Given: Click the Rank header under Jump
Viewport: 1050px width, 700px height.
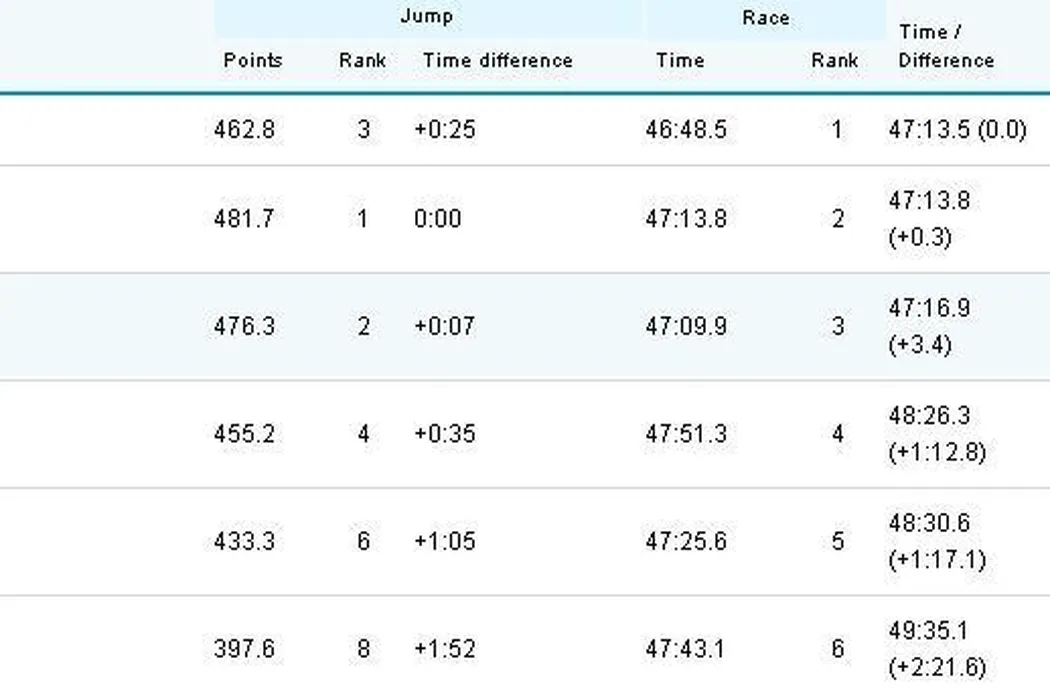Looking at the screenshot, I should click(x=362, y=60).
